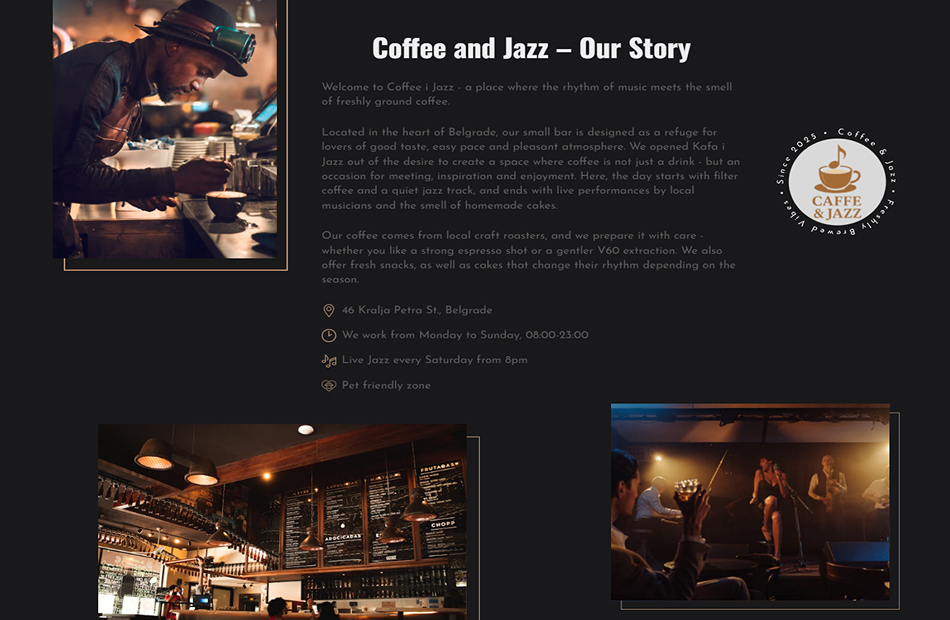Click the local craft roasters paragraph

[529, 258]
